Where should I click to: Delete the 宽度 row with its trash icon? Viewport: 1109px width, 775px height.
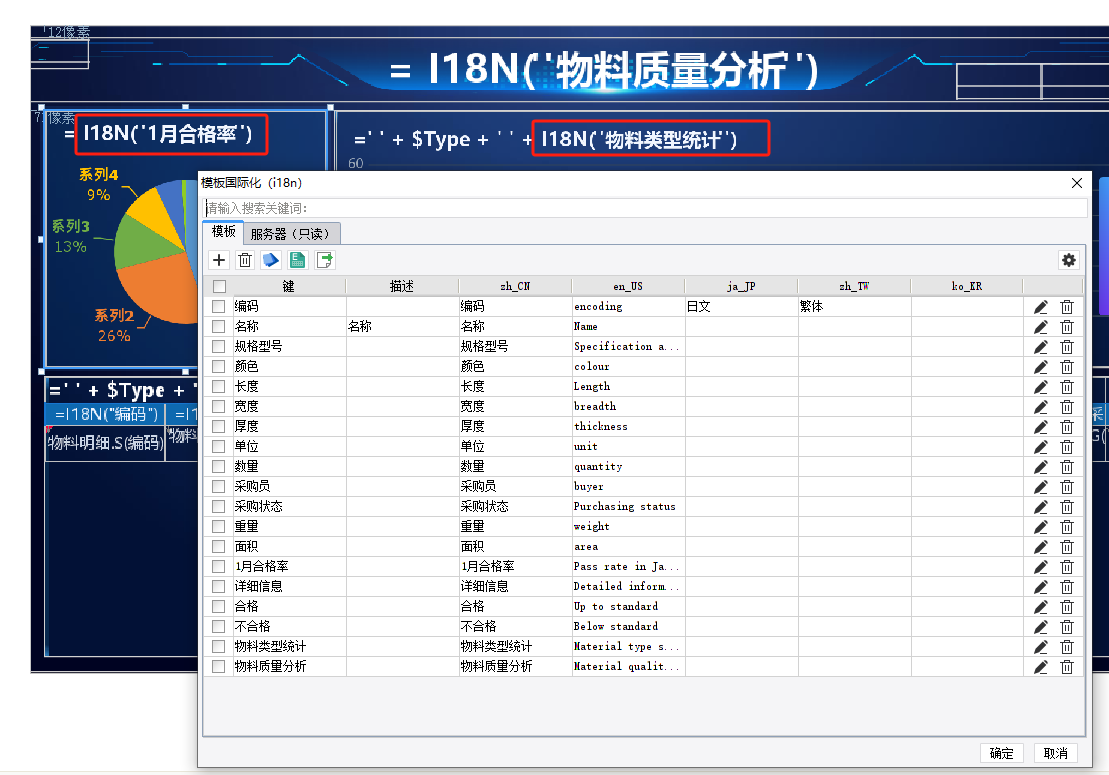point(1067,407)
